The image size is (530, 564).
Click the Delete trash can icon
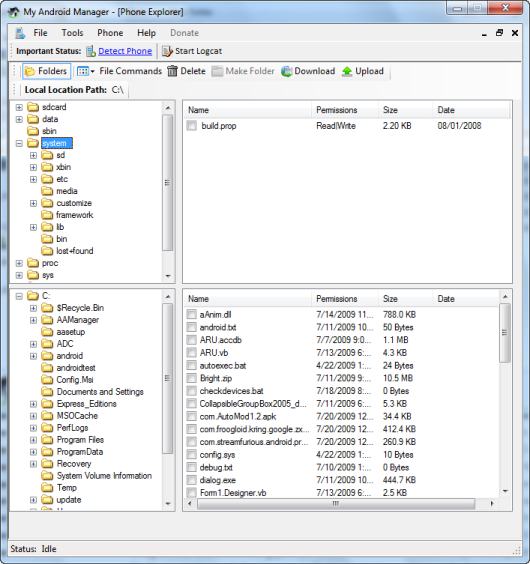[x=172, y=71]
